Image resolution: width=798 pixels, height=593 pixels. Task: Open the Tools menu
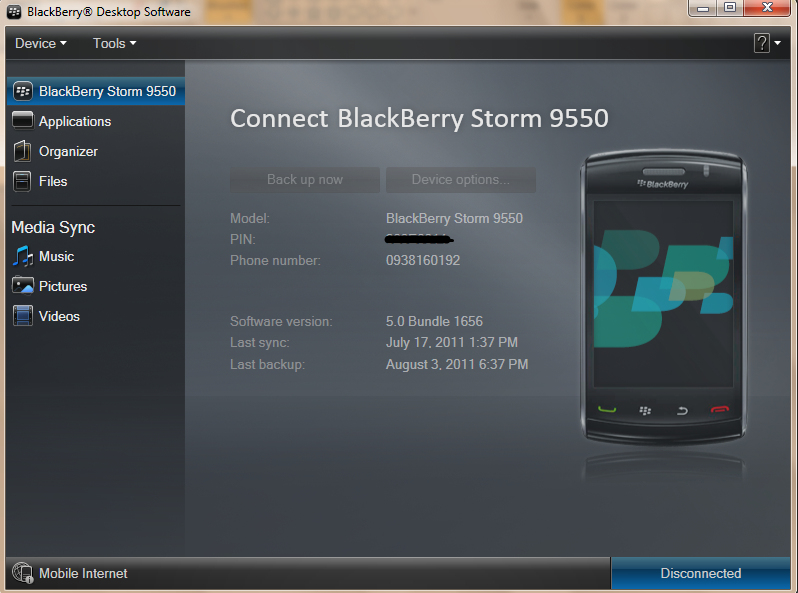click(115, 43)
